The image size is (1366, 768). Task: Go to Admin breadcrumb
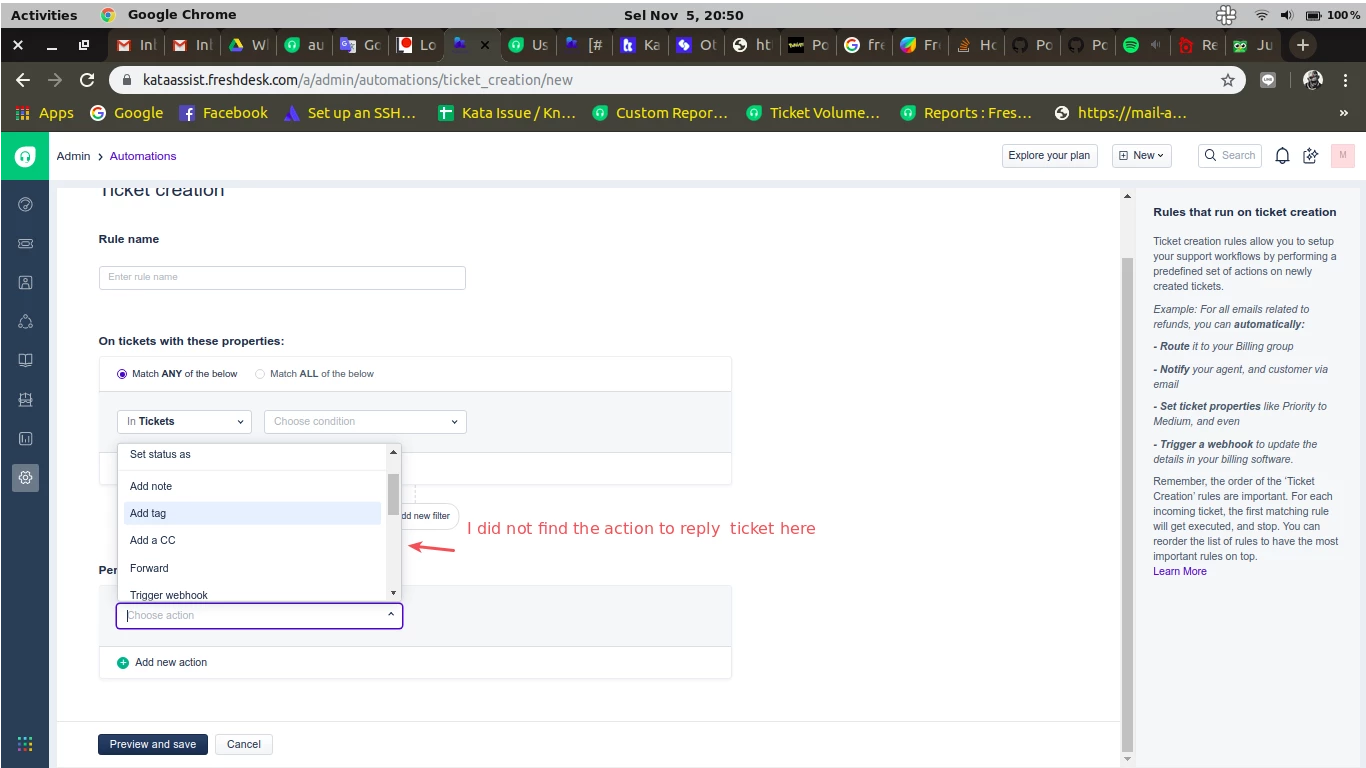tap(73, 156)
